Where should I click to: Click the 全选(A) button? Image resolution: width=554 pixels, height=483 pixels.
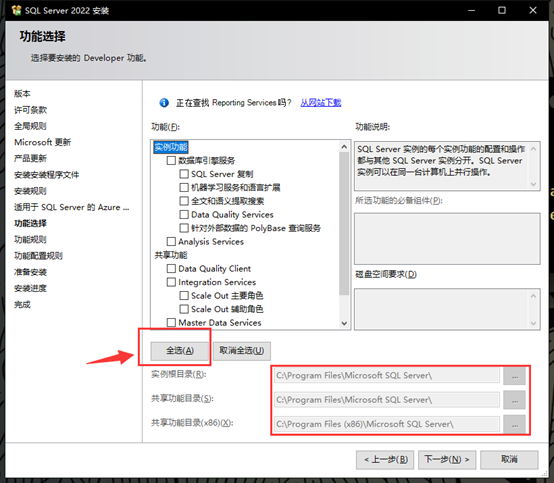180,351
